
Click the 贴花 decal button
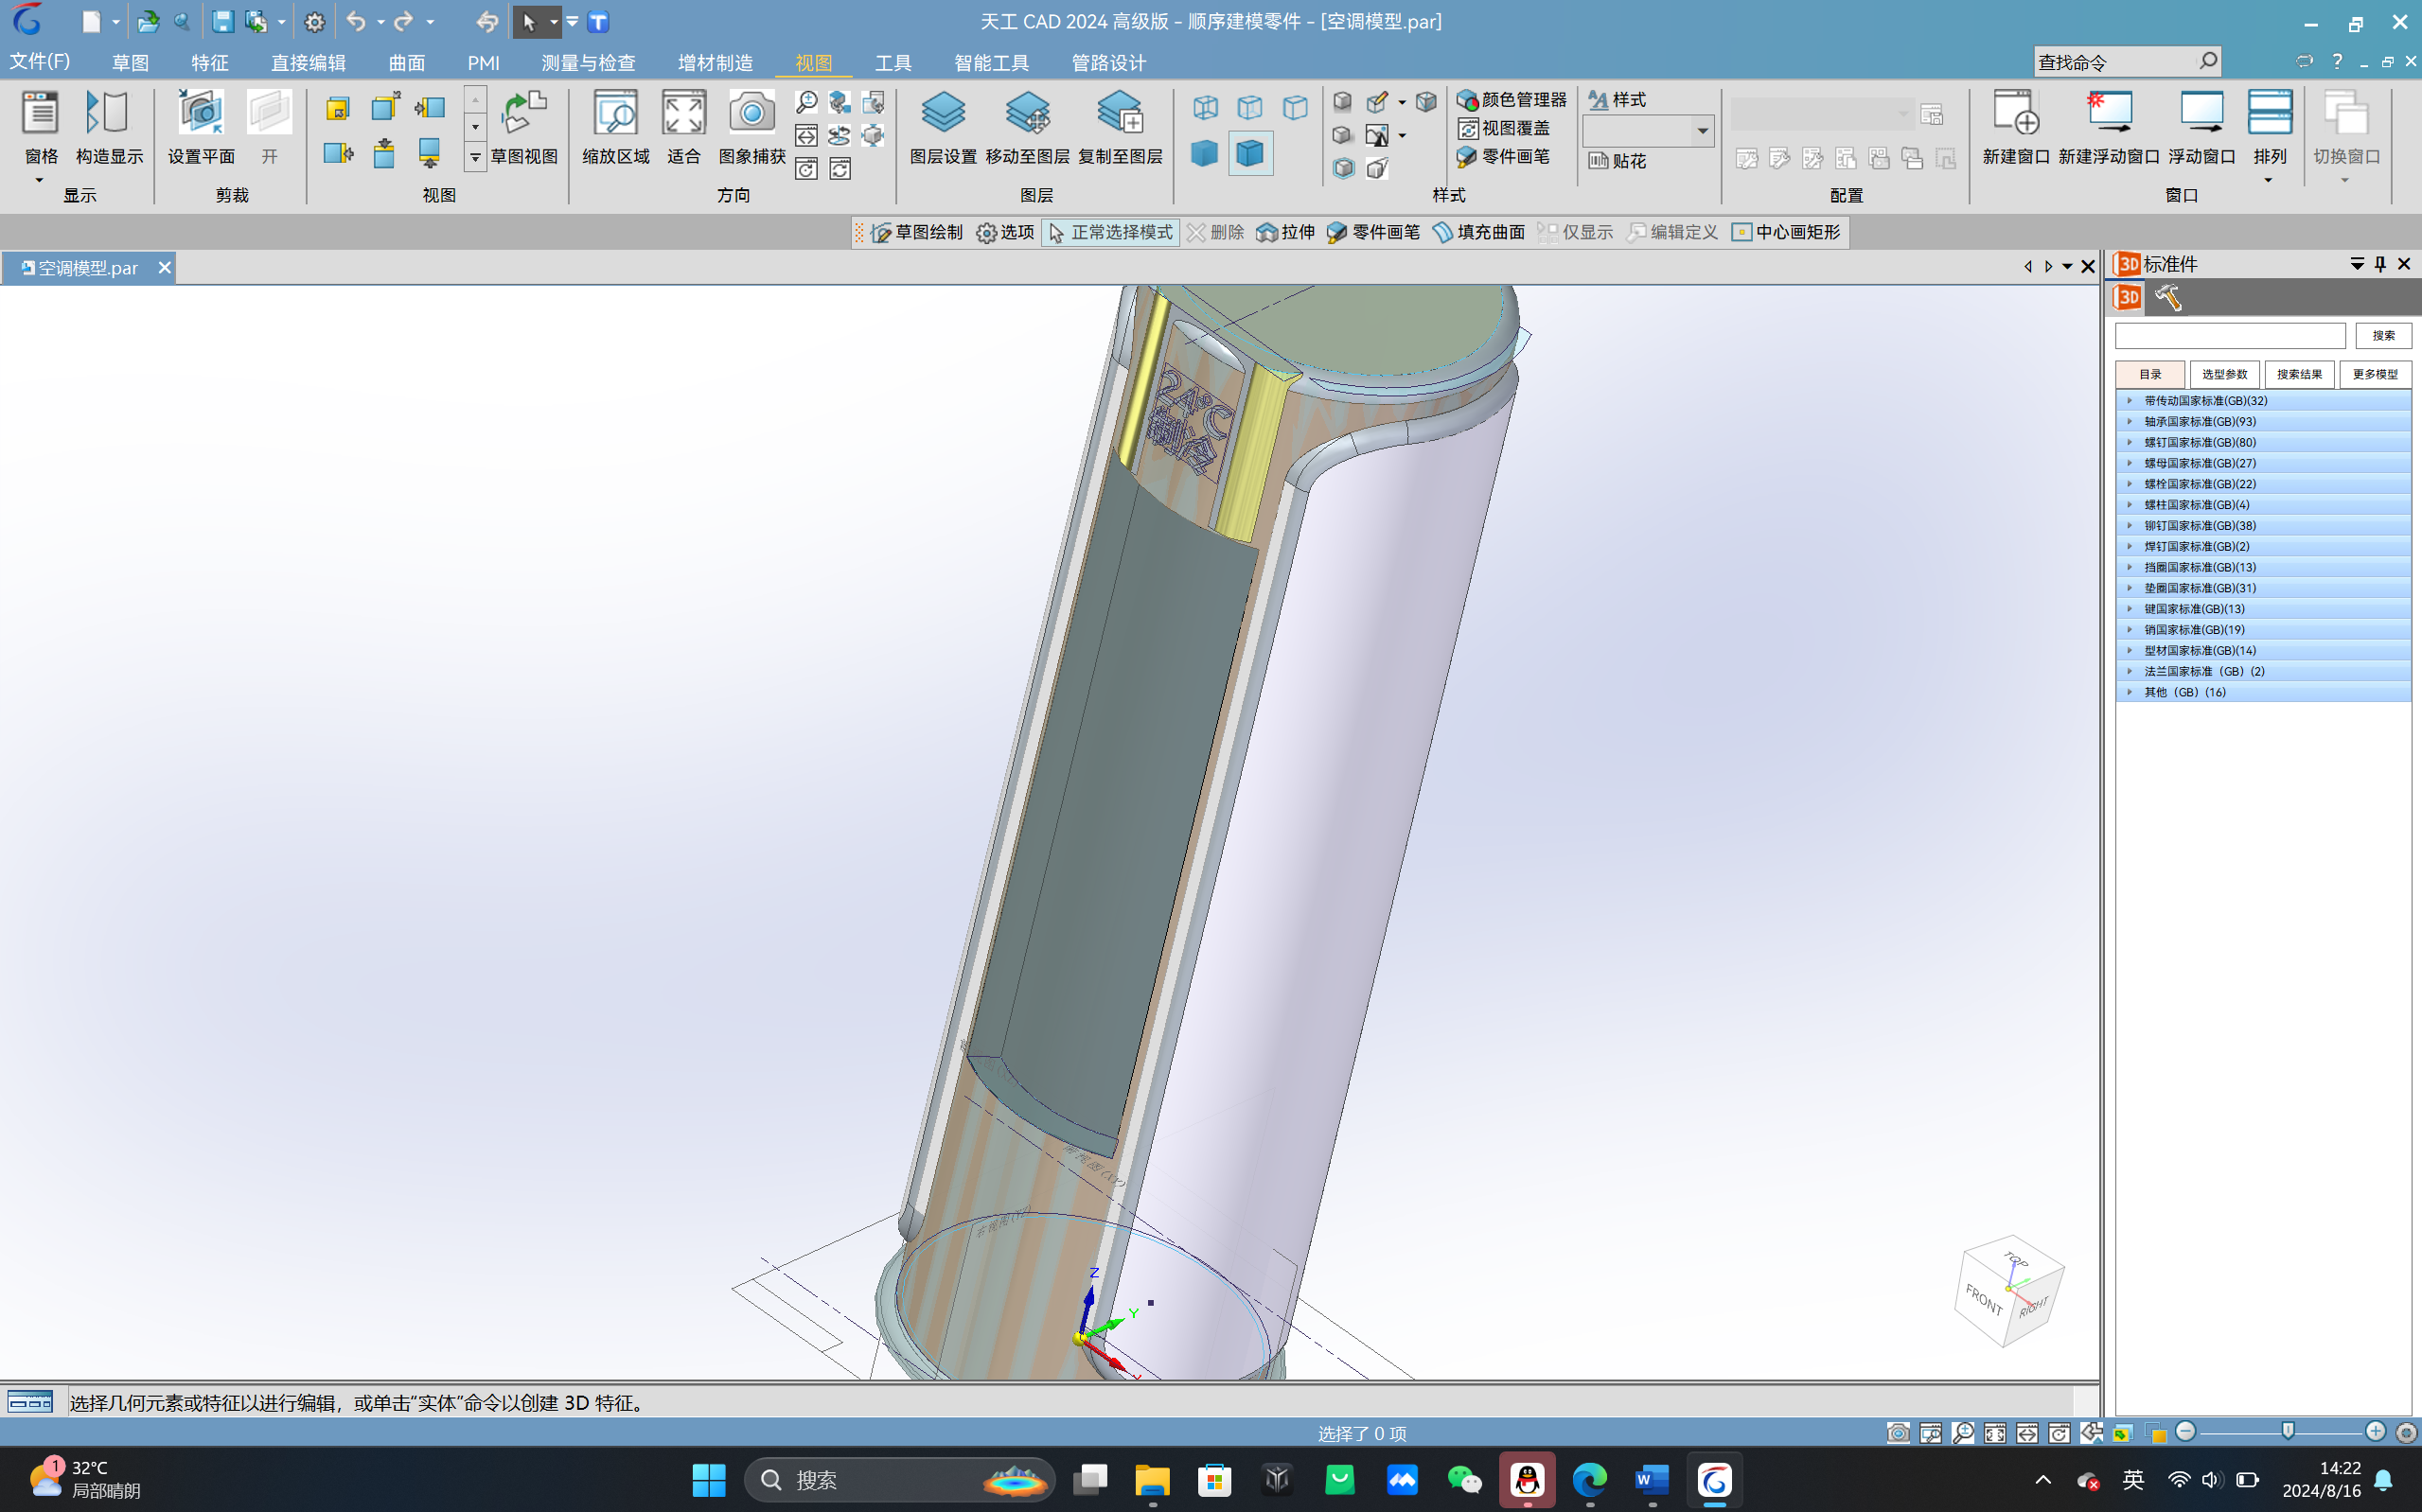pos(1617,161)
